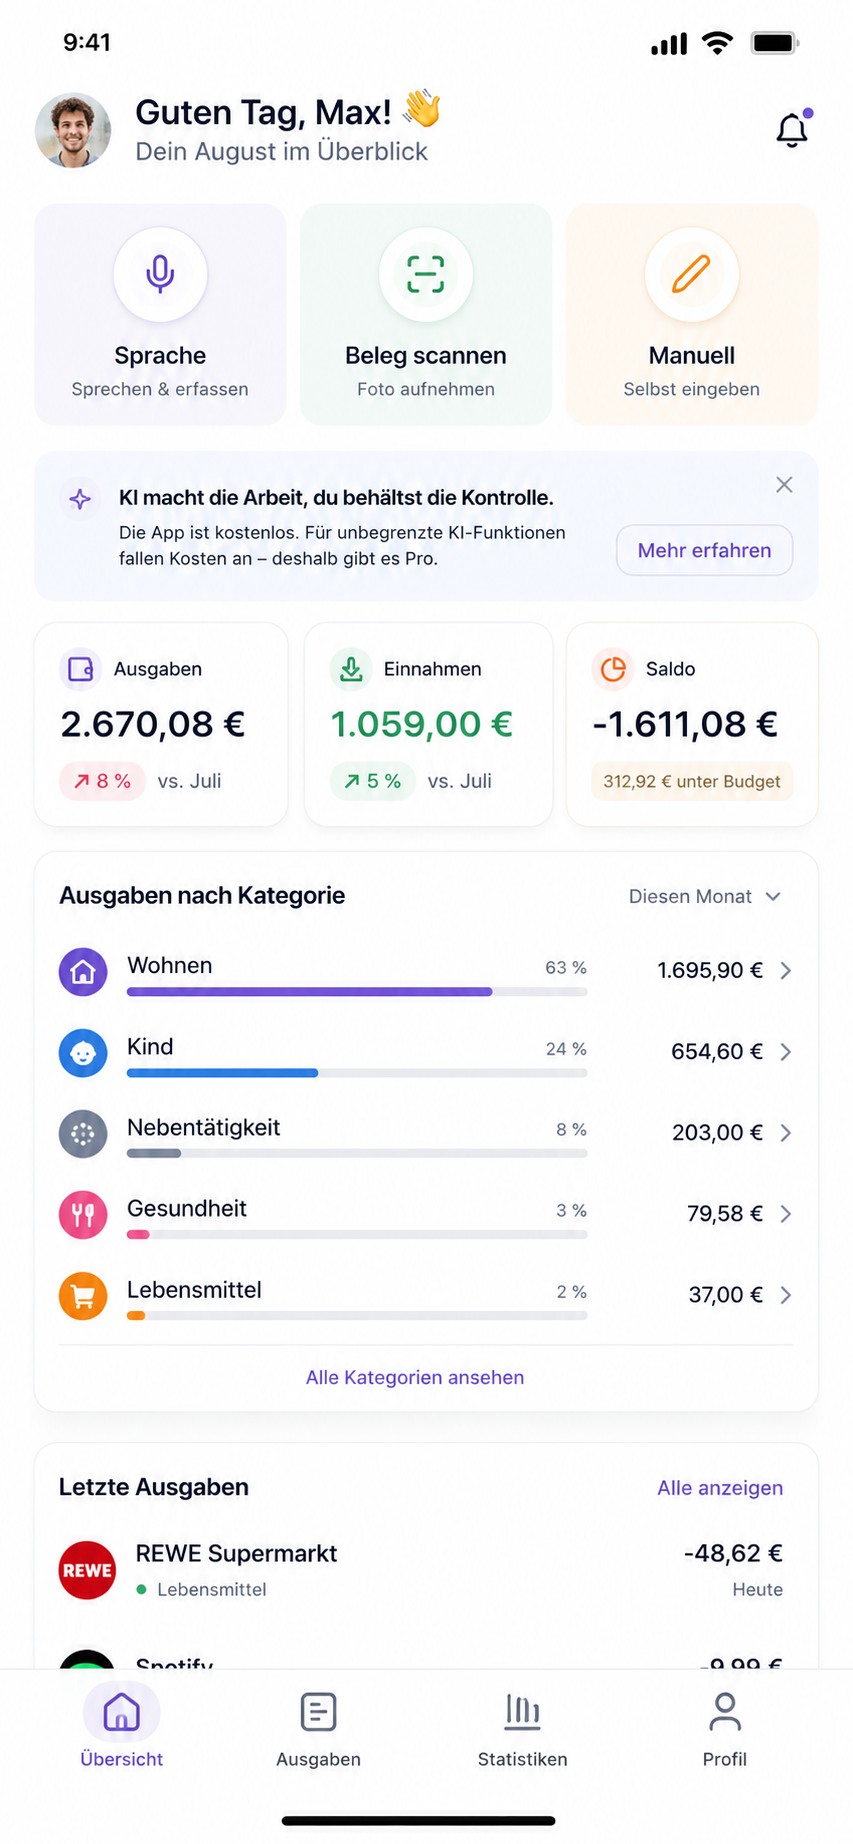Click the Mehr erfahren button

pyautogui.click(x=704, y=550)
